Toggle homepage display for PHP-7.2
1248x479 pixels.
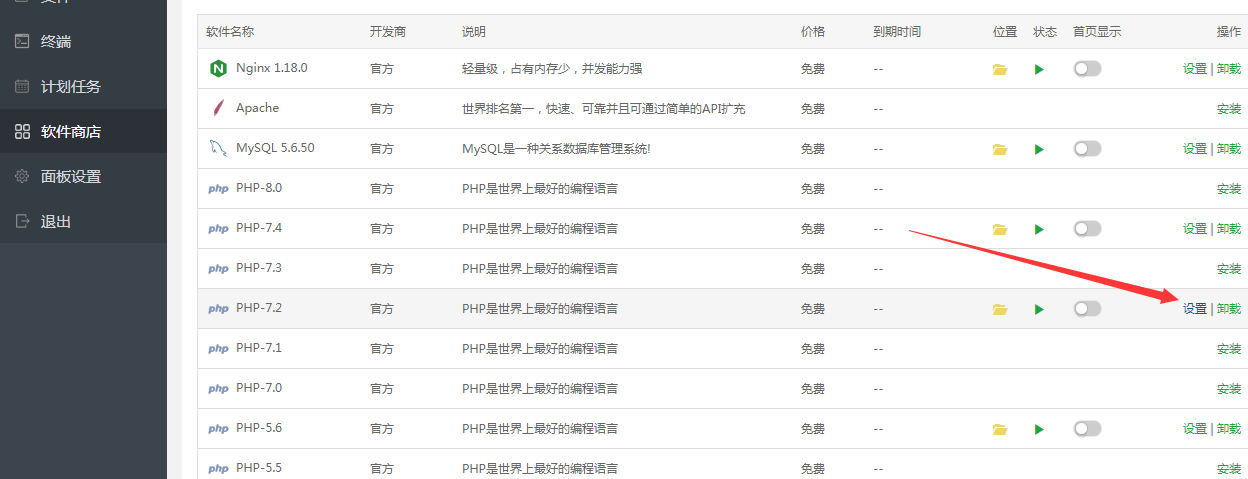click(1087, 308)
